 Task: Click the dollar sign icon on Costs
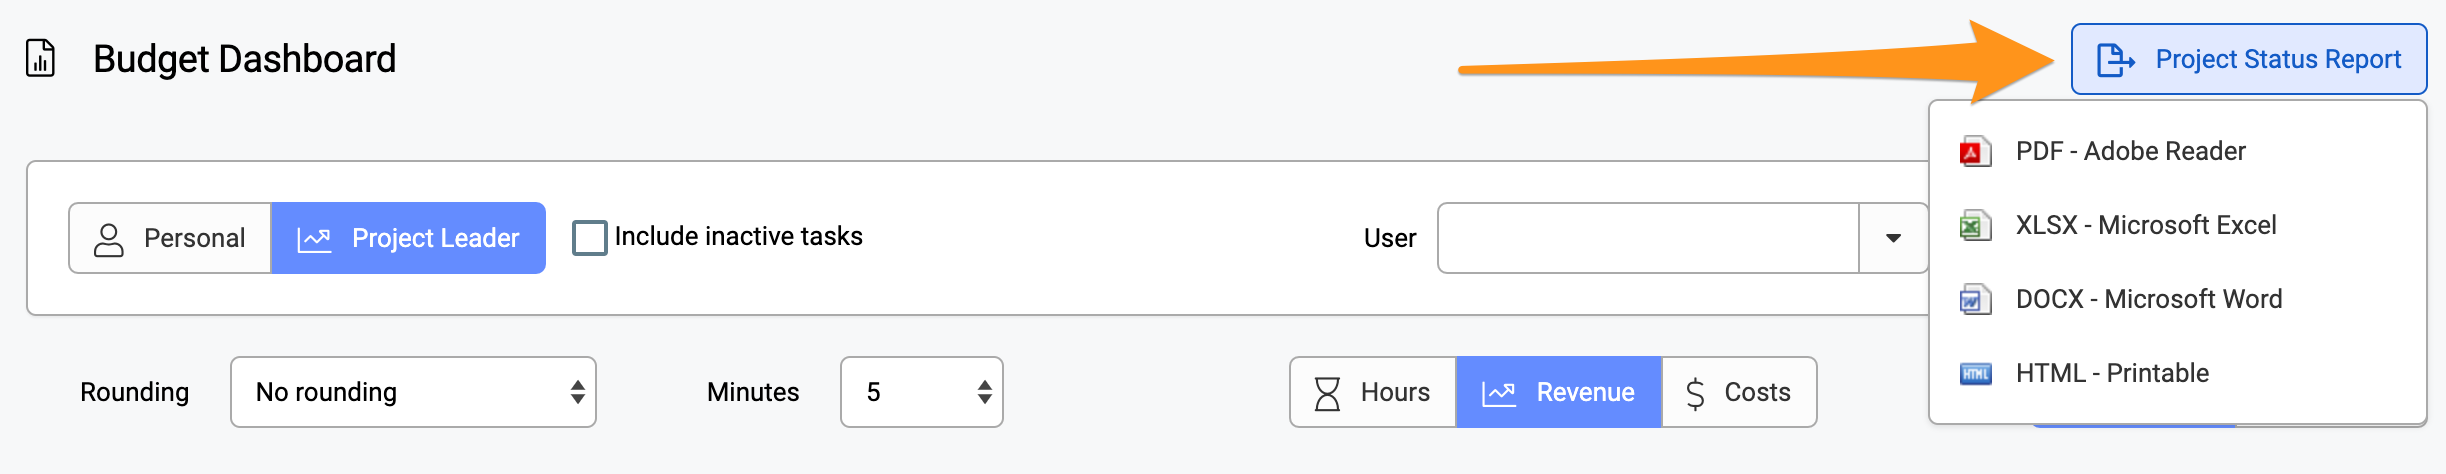1695,393
